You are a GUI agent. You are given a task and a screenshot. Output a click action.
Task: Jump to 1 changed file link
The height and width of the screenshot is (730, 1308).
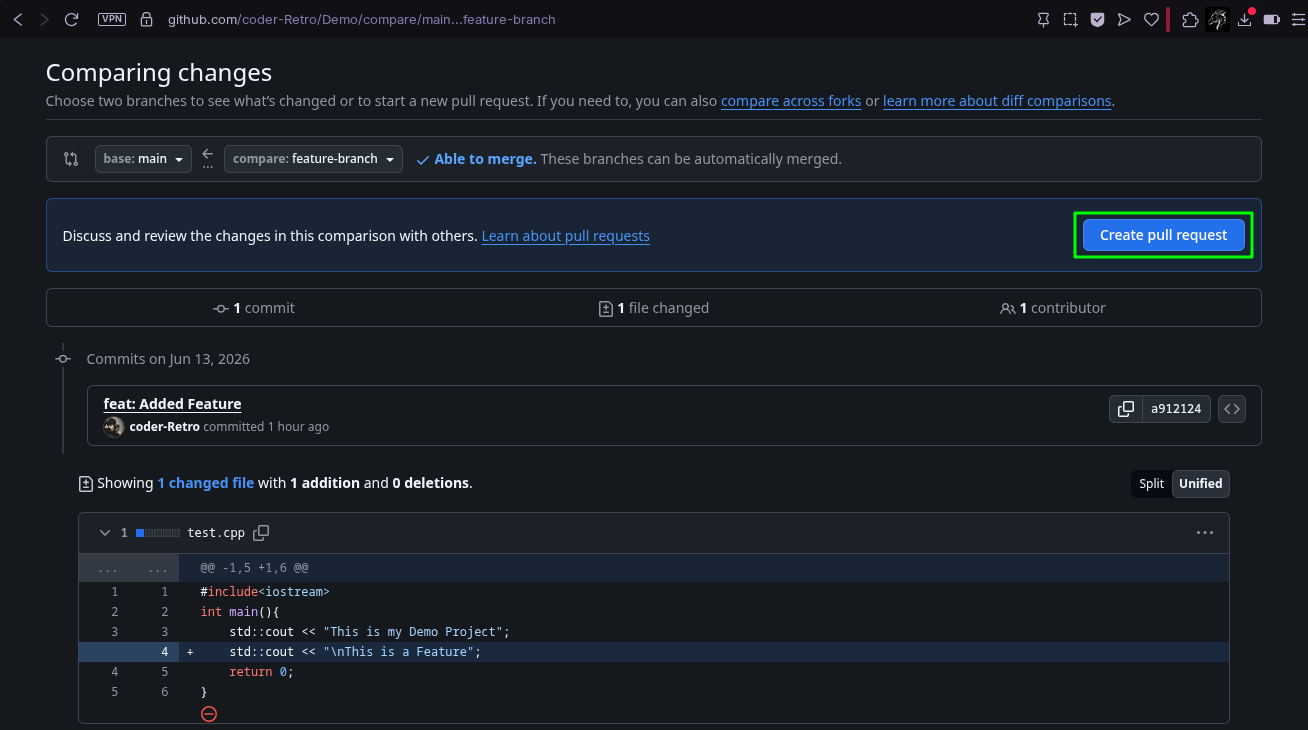(205, 483)
